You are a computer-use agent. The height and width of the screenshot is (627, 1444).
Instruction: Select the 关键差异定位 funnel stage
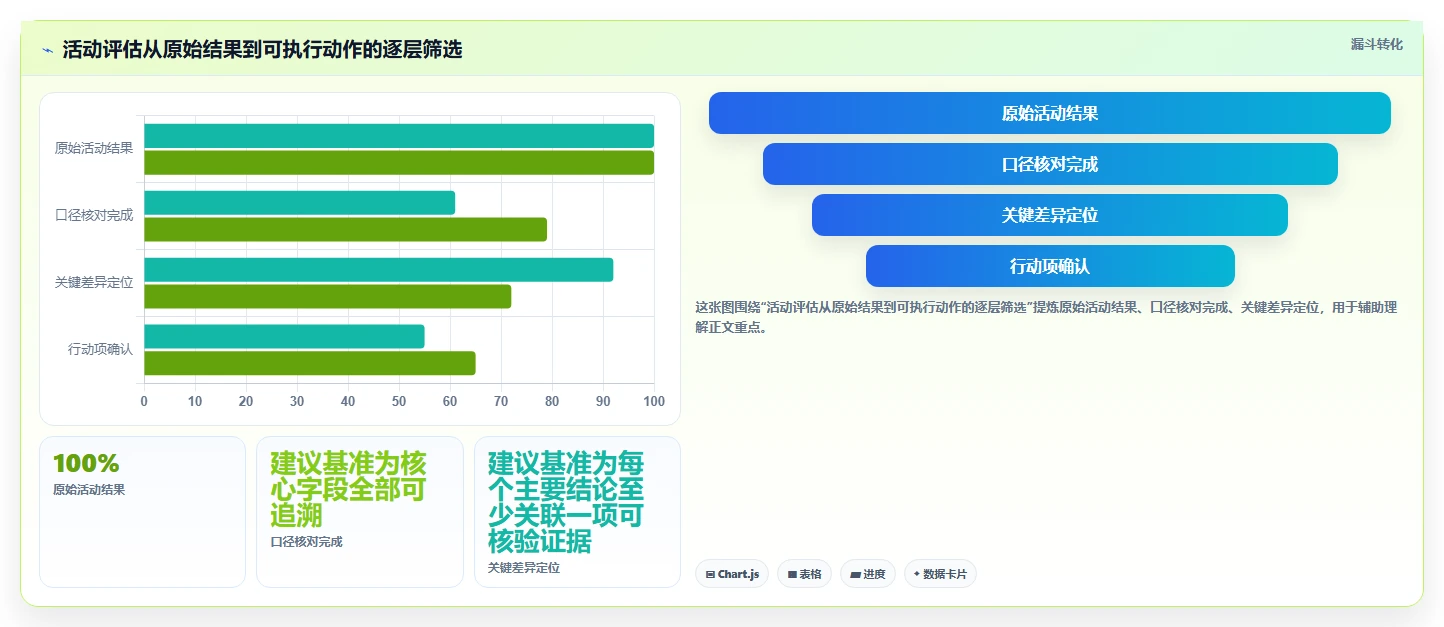1050,215
